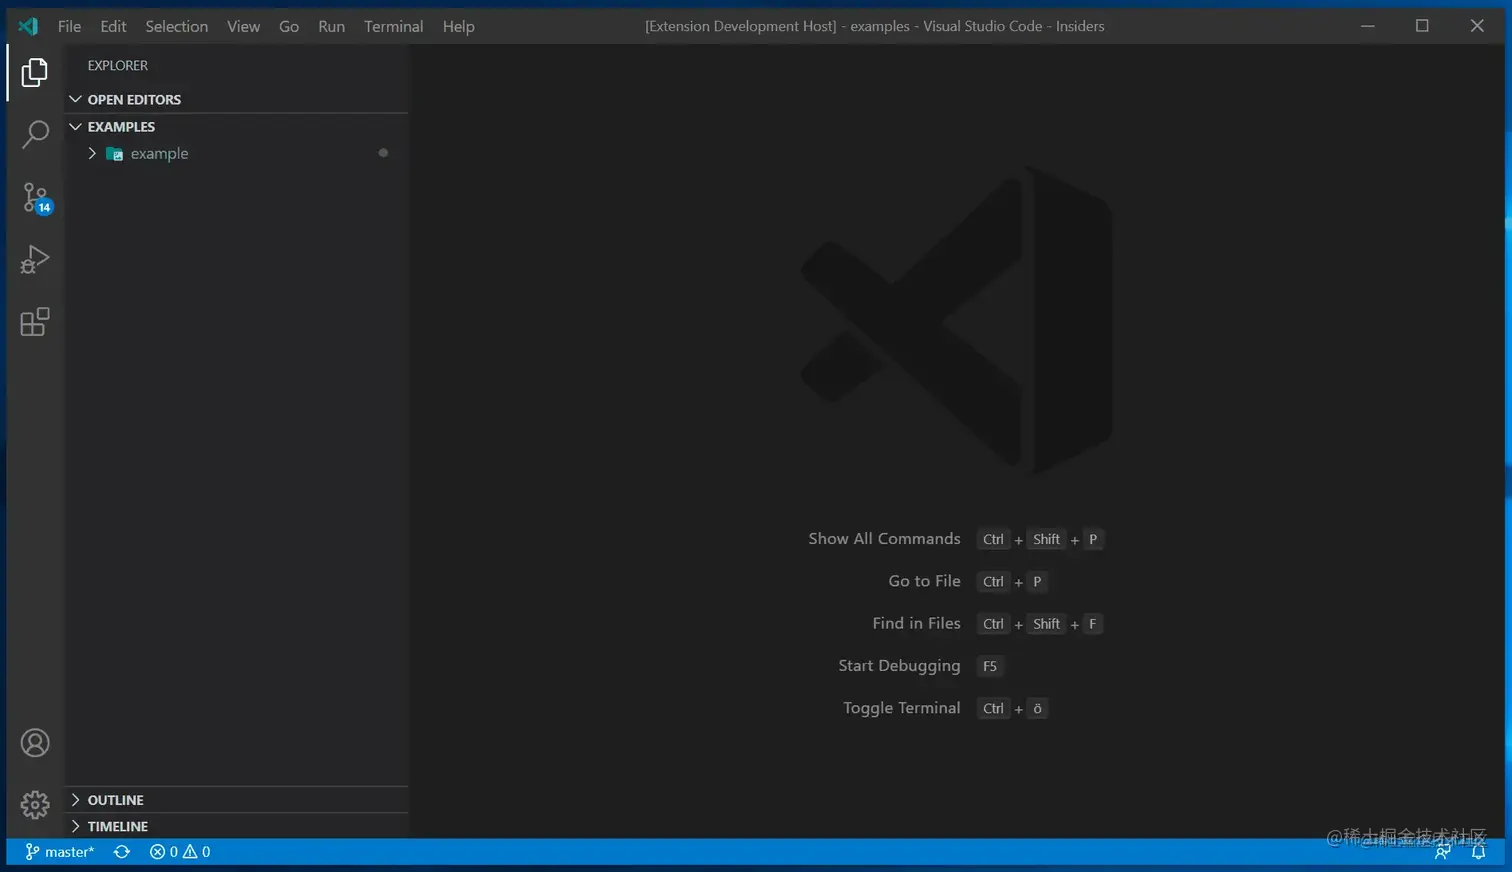Open the Edit menu

tap(113, 26)
